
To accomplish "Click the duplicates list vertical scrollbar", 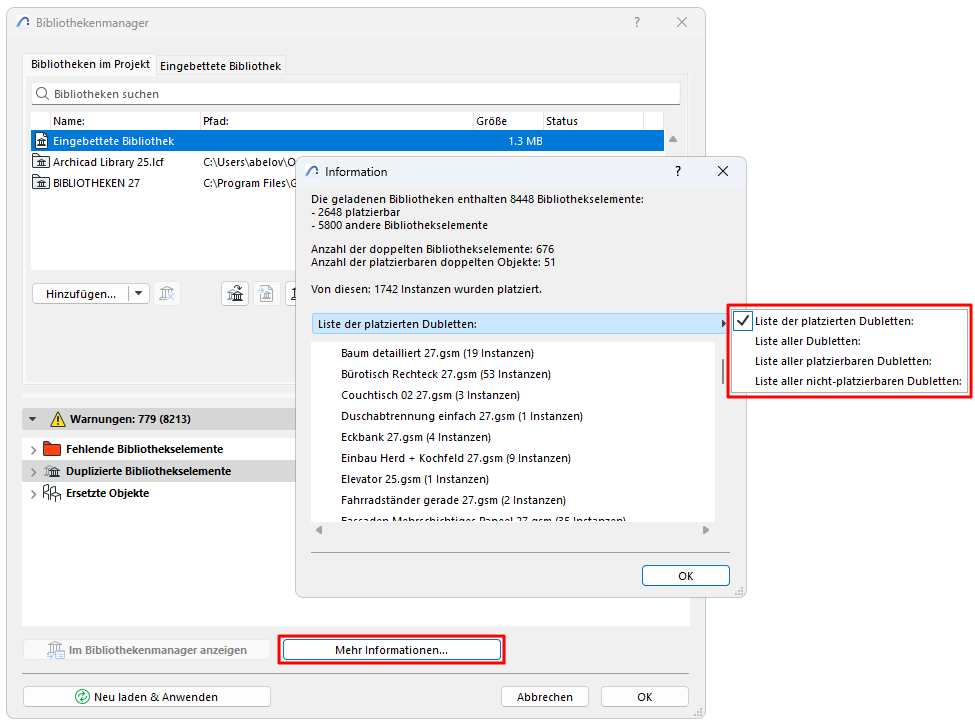I will pos(723,371).
